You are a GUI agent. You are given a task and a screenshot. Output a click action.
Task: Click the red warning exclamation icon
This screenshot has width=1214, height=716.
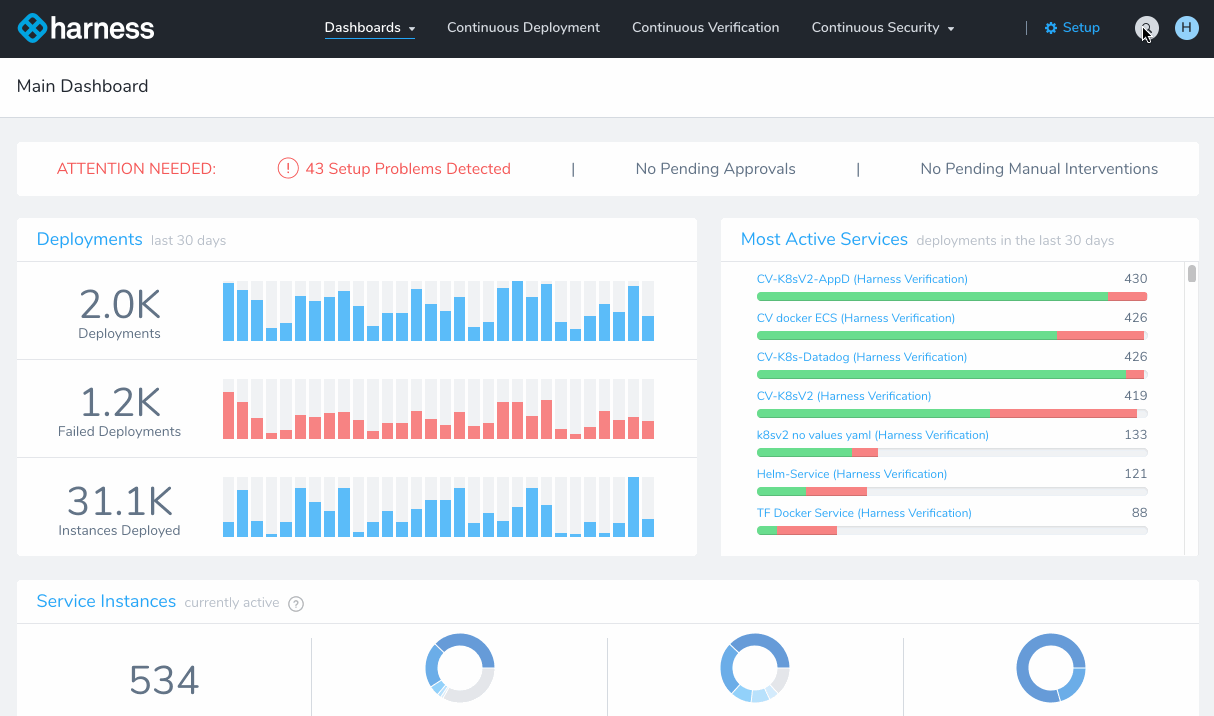click(288, 169)
